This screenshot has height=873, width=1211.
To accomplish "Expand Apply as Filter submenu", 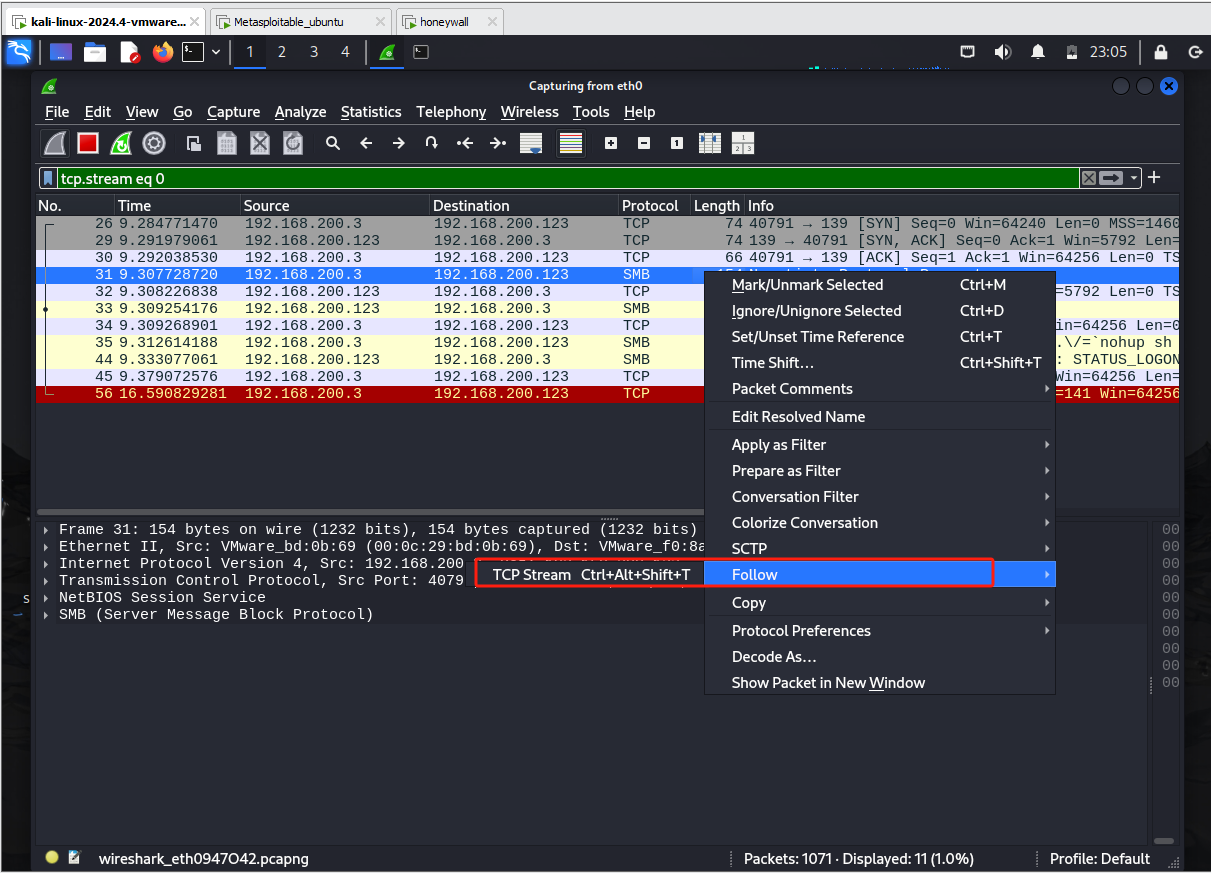I will tap(880, 445).
